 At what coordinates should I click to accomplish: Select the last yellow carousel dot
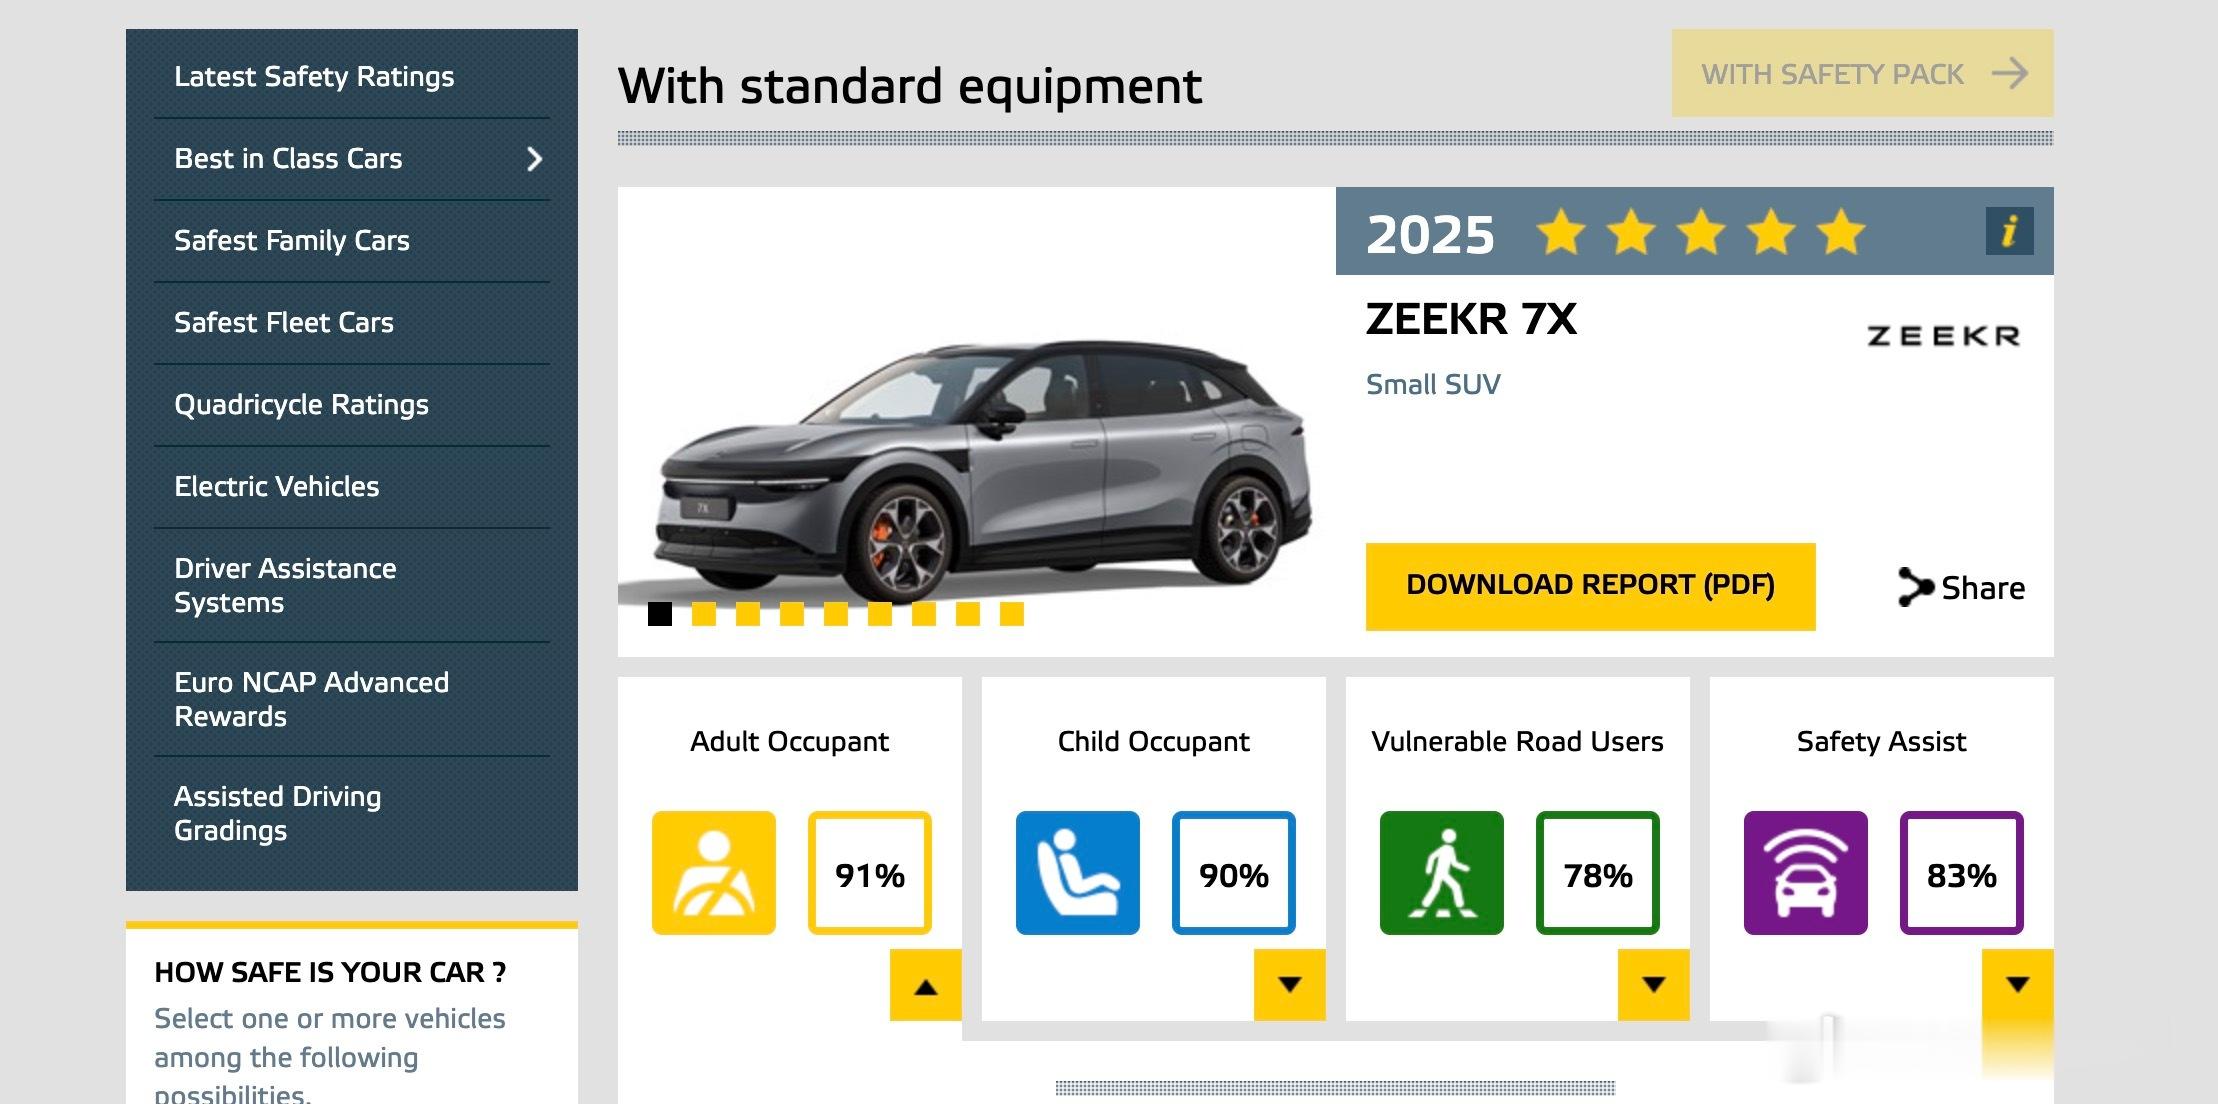click(x=1012, y=614)
